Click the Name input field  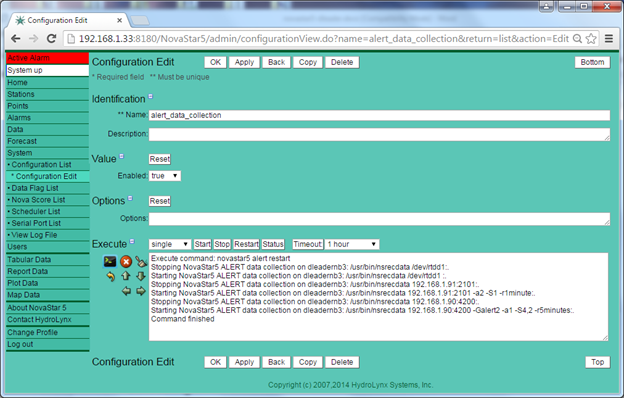(x=379, y=115)
